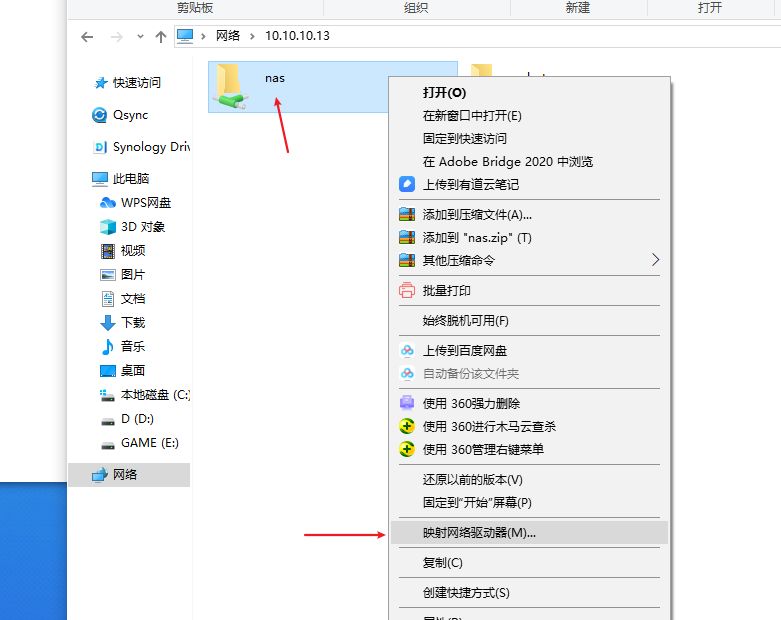Go back with the left arrow button

[x=87, y=37]
